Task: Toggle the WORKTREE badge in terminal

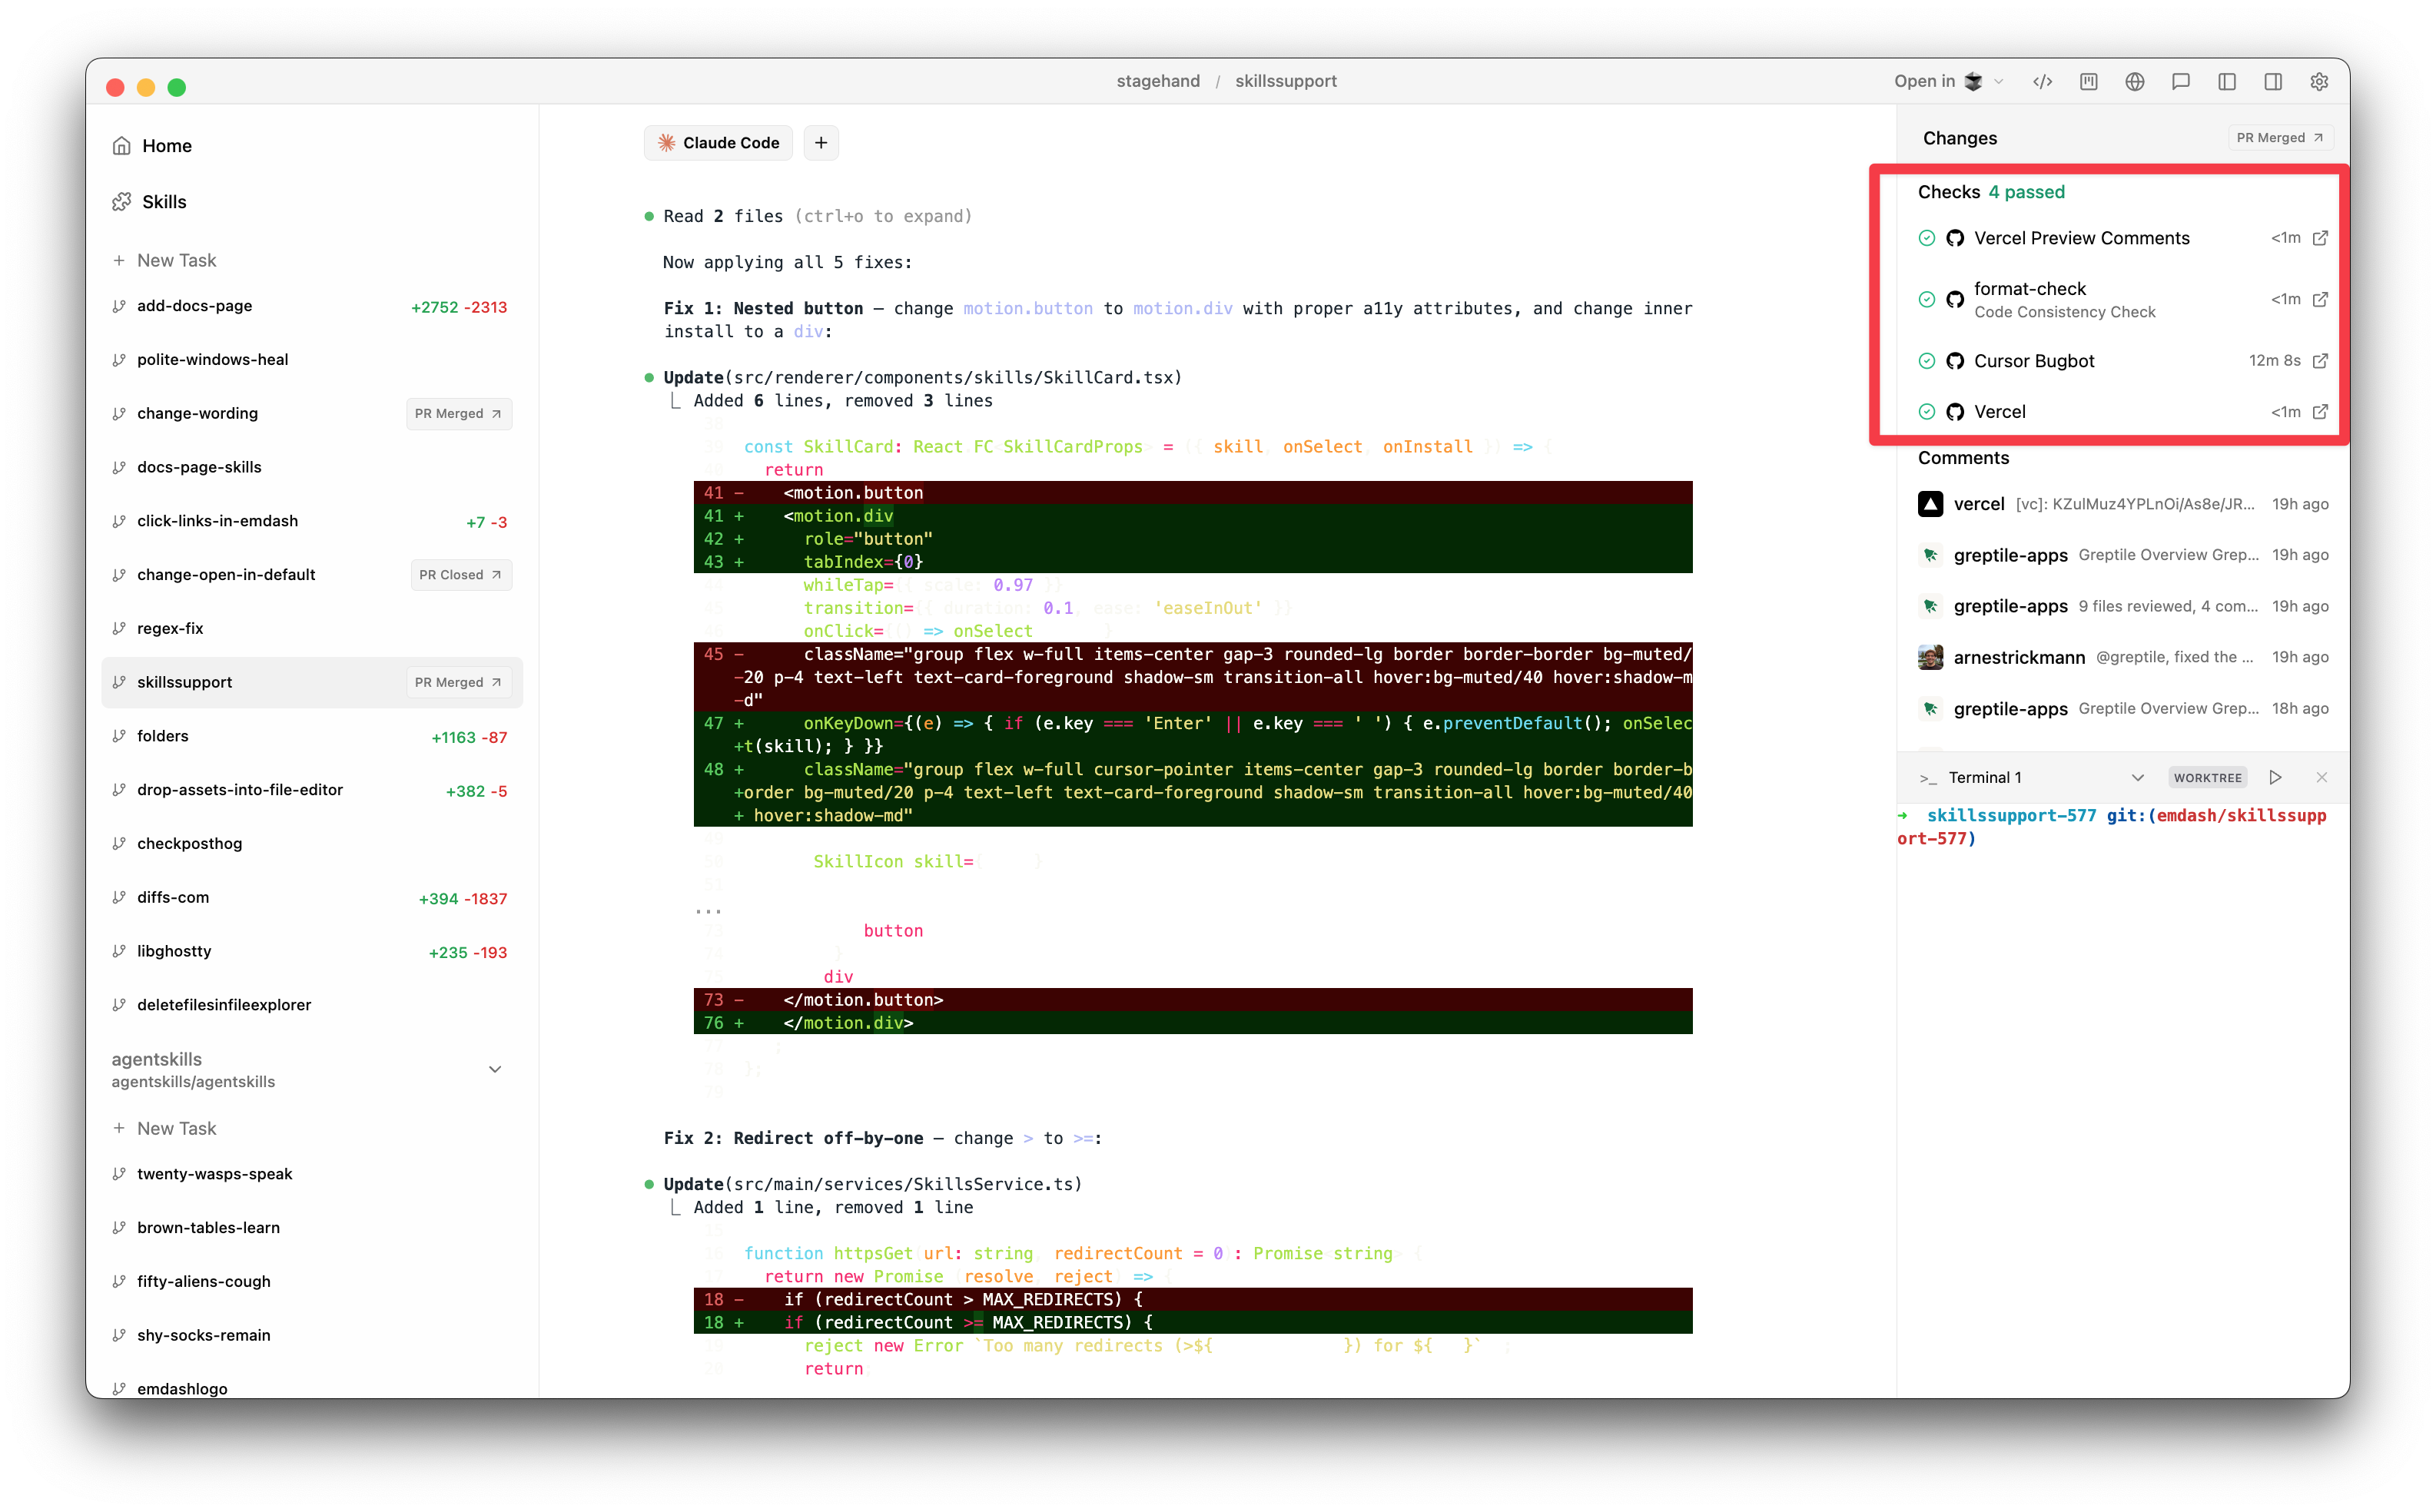Action: (2207, 778)
